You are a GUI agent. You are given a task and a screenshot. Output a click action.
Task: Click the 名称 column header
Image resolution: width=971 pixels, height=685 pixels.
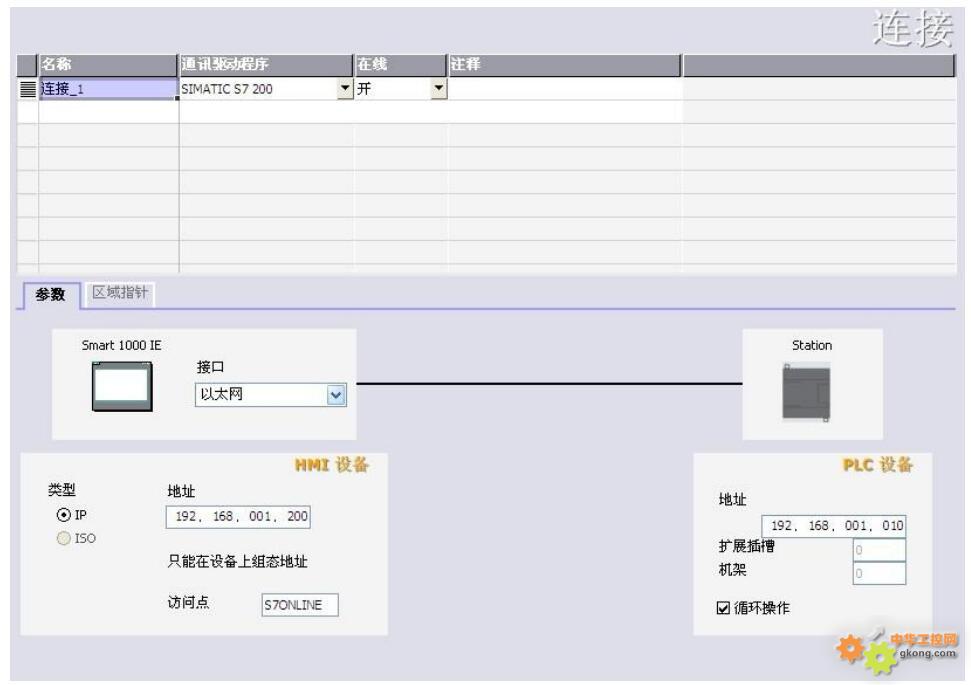tap(108, 64)
